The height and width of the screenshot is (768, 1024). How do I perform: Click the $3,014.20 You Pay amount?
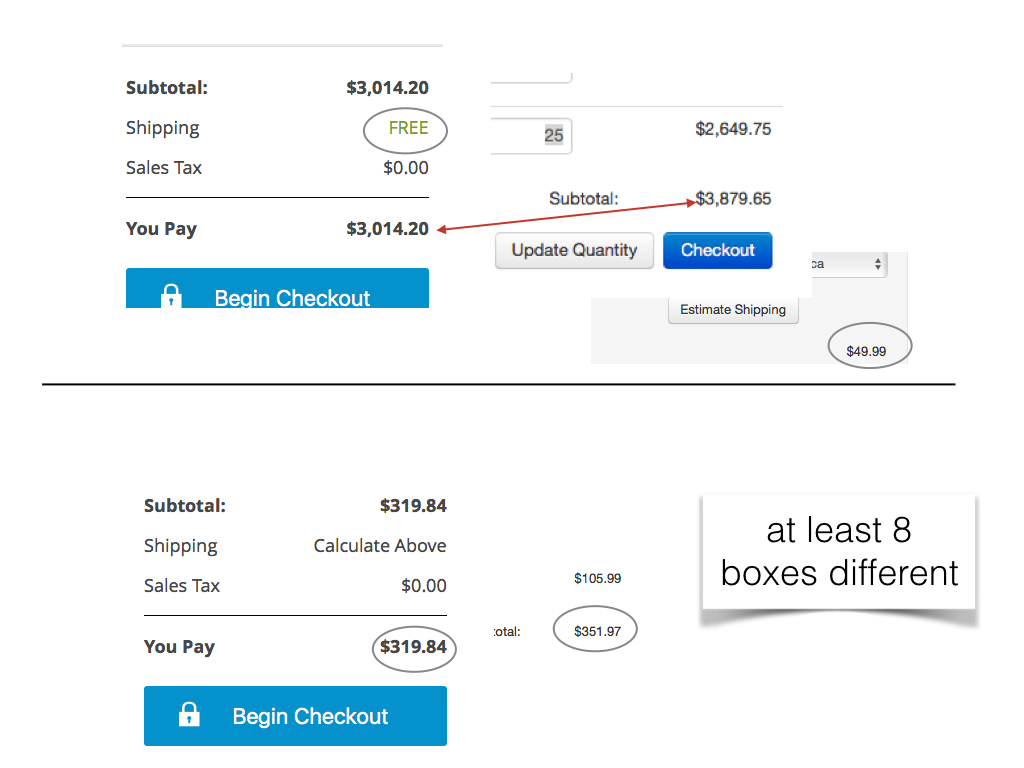point(387,229)
